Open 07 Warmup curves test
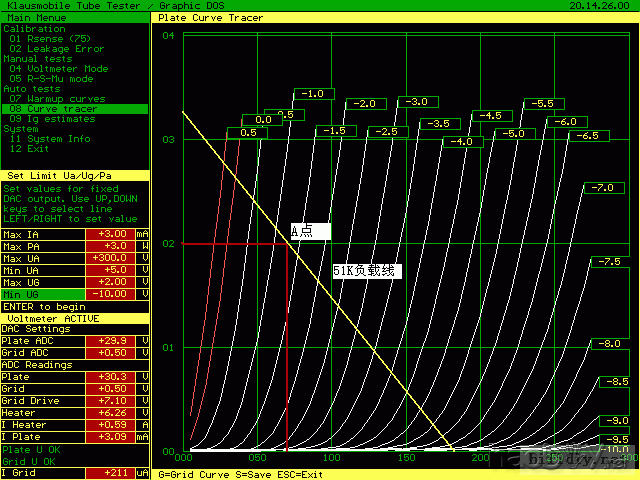The width and height of the screenshot is (640, 480). pos(57,99)
